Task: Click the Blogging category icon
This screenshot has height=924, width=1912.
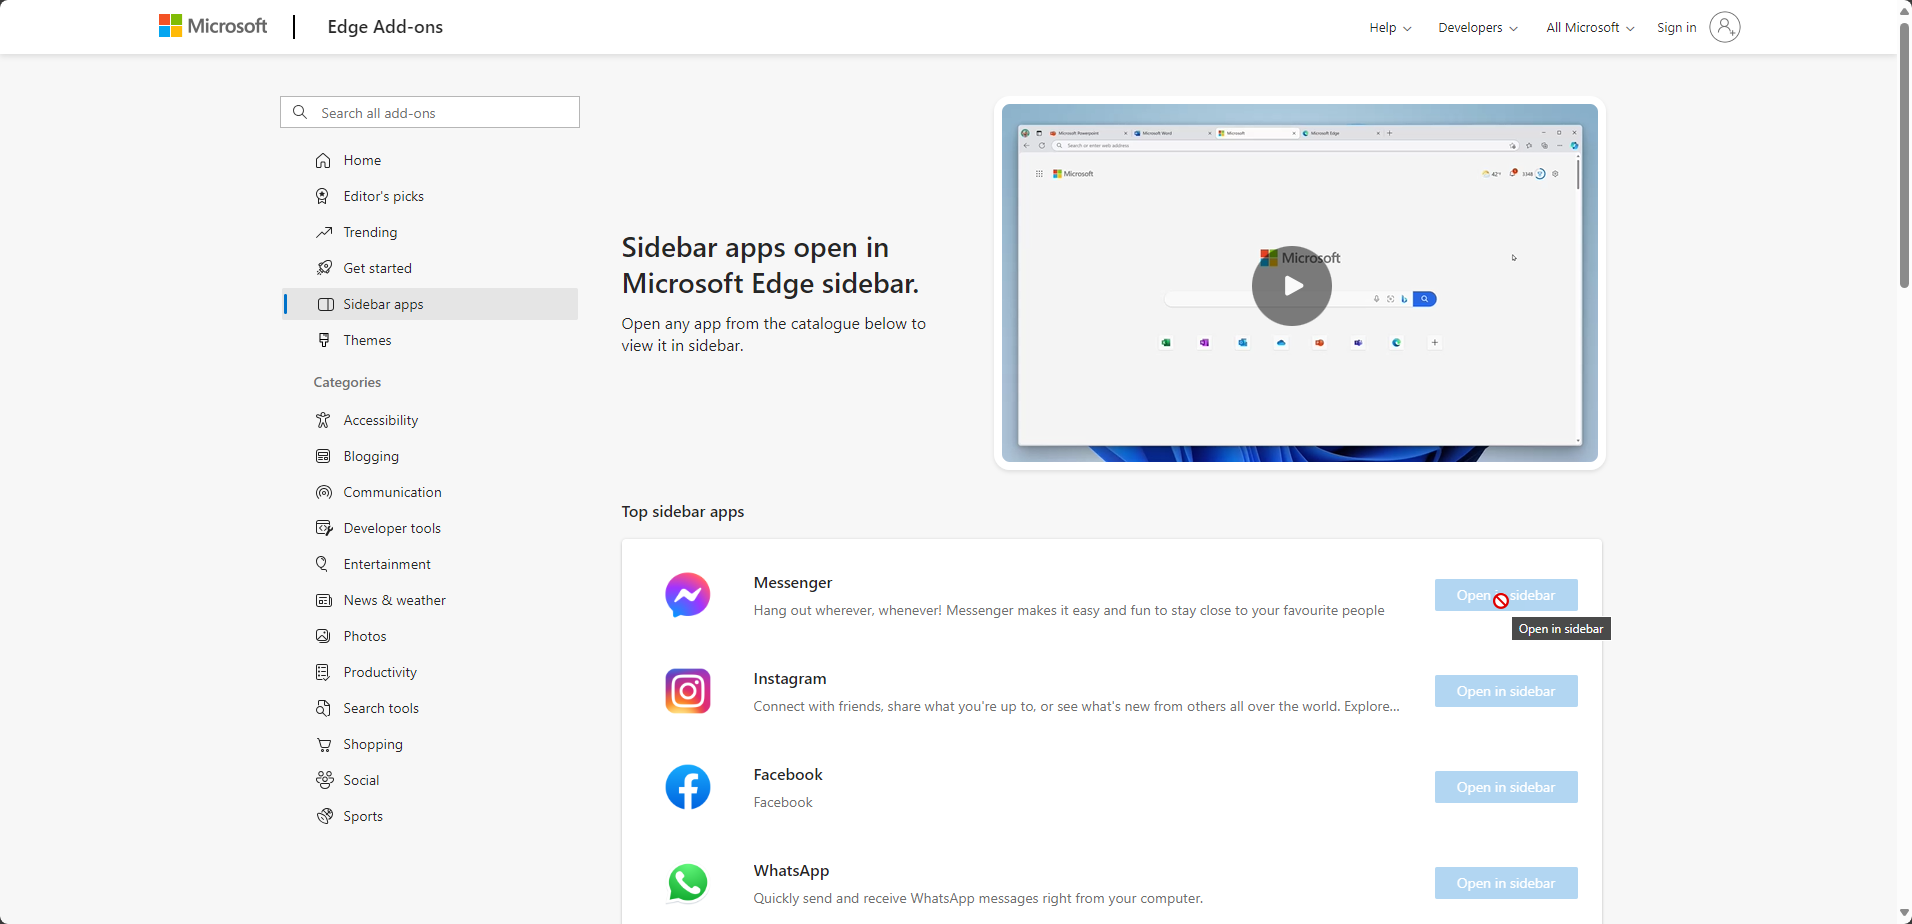Action: coord(323,456)
